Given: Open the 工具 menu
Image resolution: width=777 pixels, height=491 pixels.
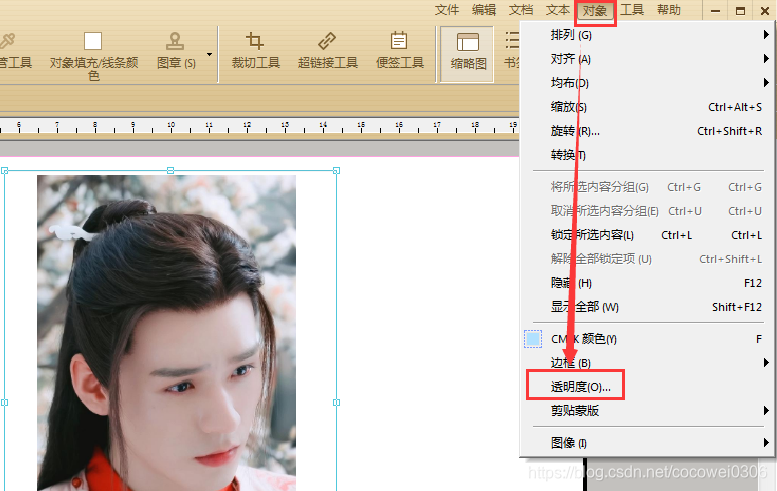Looking at the screenshot, I should point(632,10).
